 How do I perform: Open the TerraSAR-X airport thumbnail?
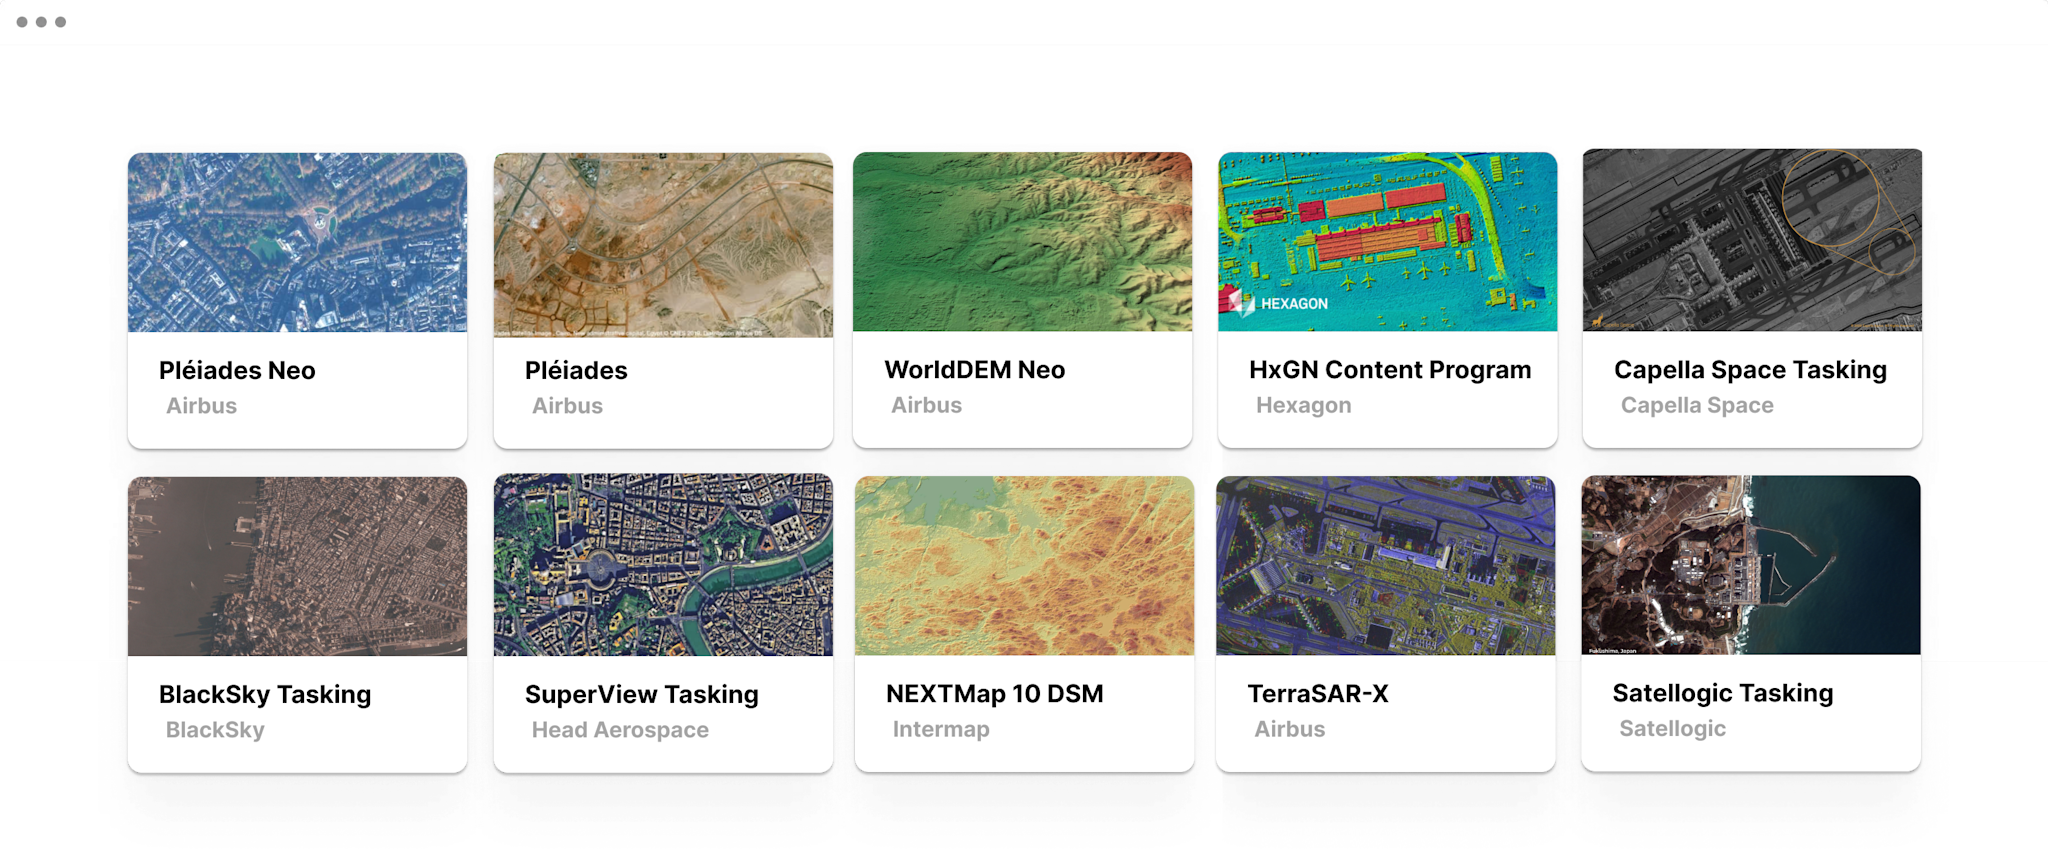(1385, 566)
